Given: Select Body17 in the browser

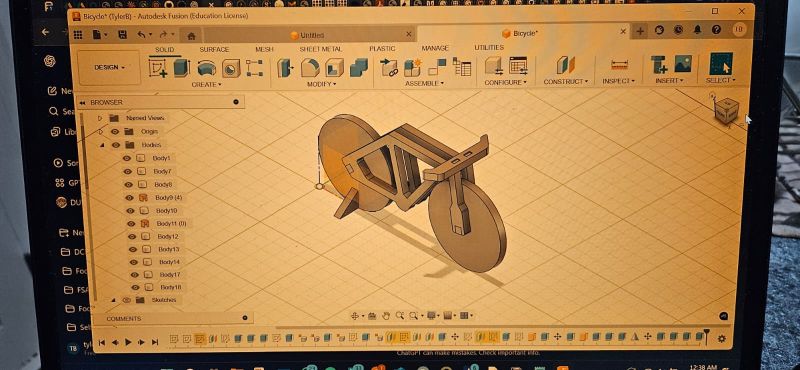Looking at the screenshot, I should pyautogui.click(x=170, y=275).
